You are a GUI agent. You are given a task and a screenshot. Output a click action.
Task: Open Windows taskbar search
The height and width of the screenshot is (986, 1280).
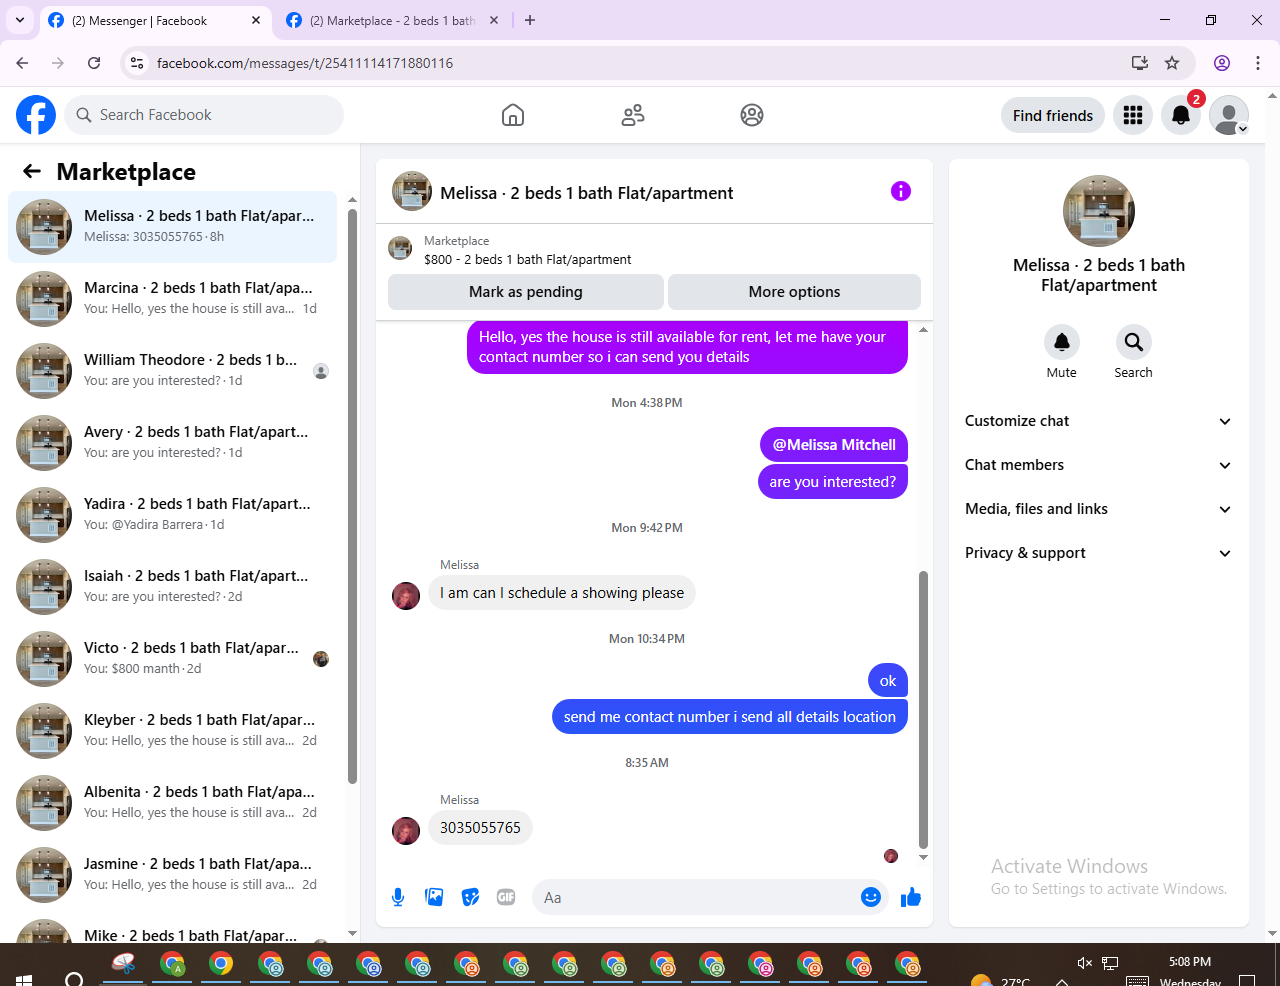pos(74,978)
